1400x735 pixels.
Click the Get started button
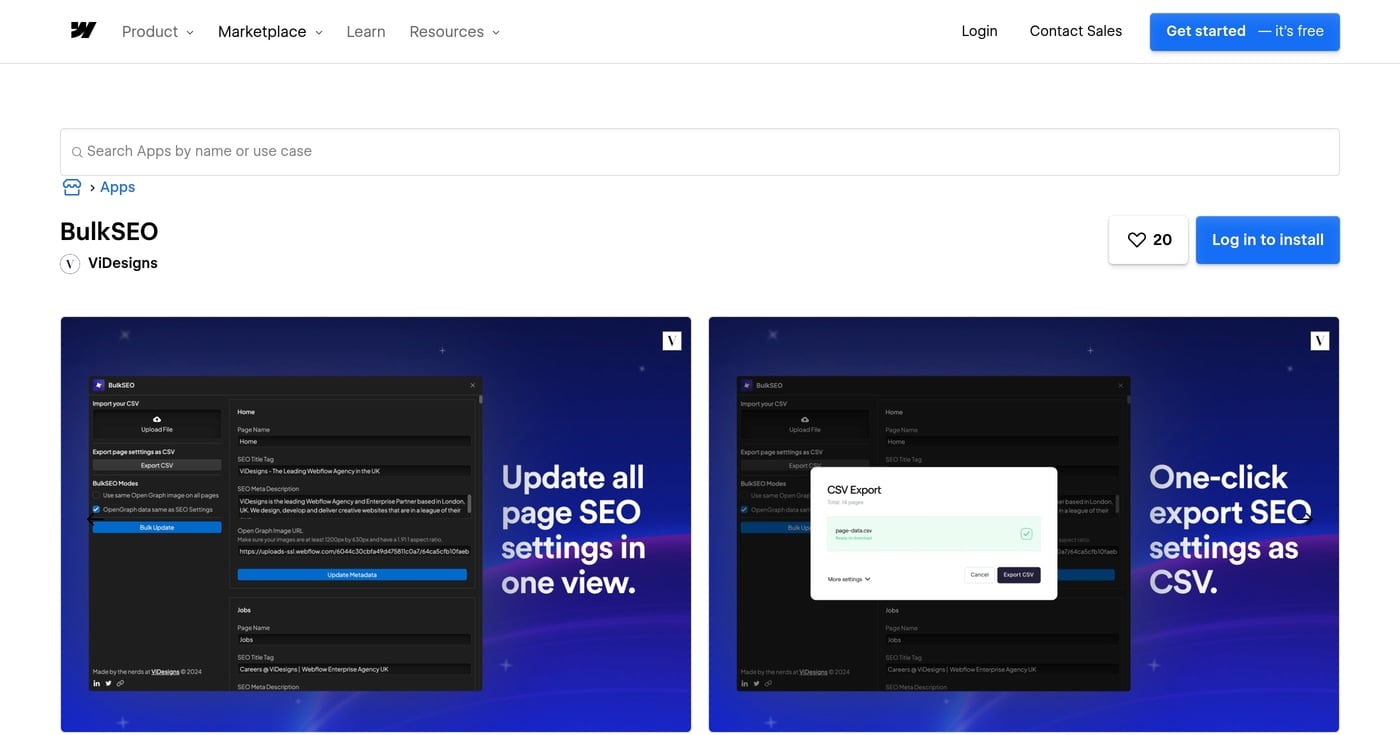click(x=1244, y=31)
